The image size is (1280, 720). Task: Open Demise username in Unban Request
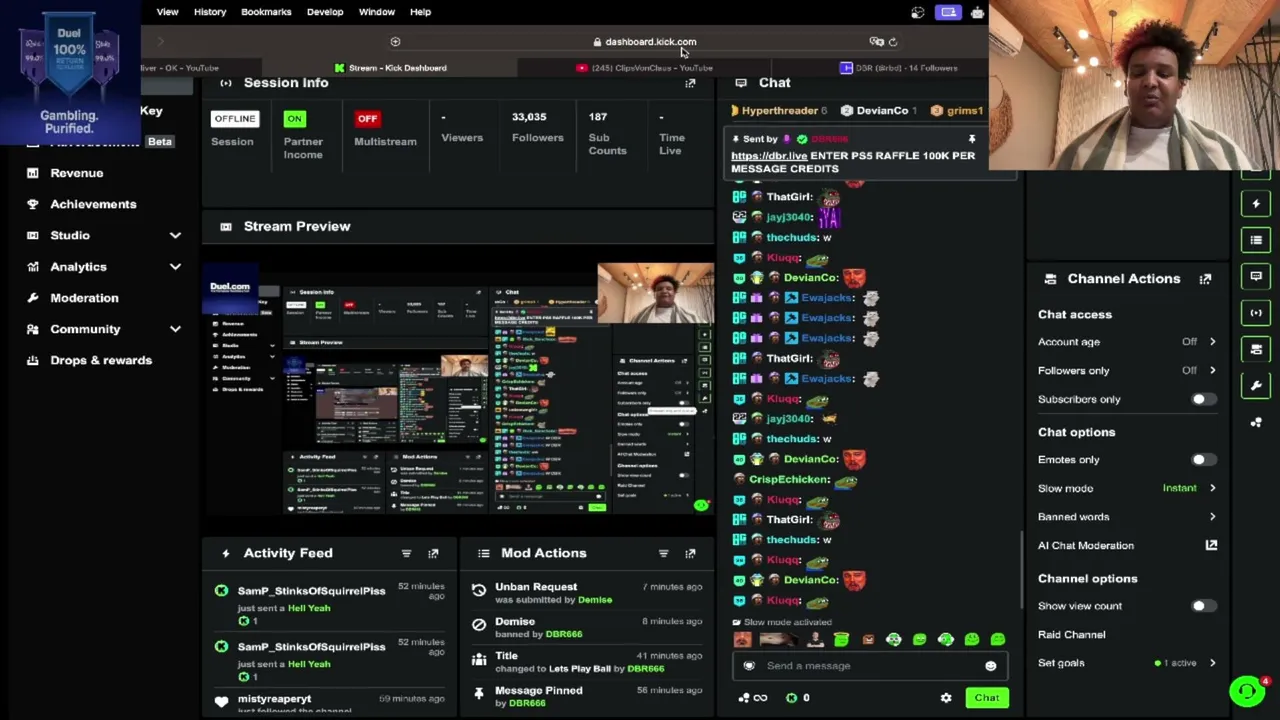[595, 600]
